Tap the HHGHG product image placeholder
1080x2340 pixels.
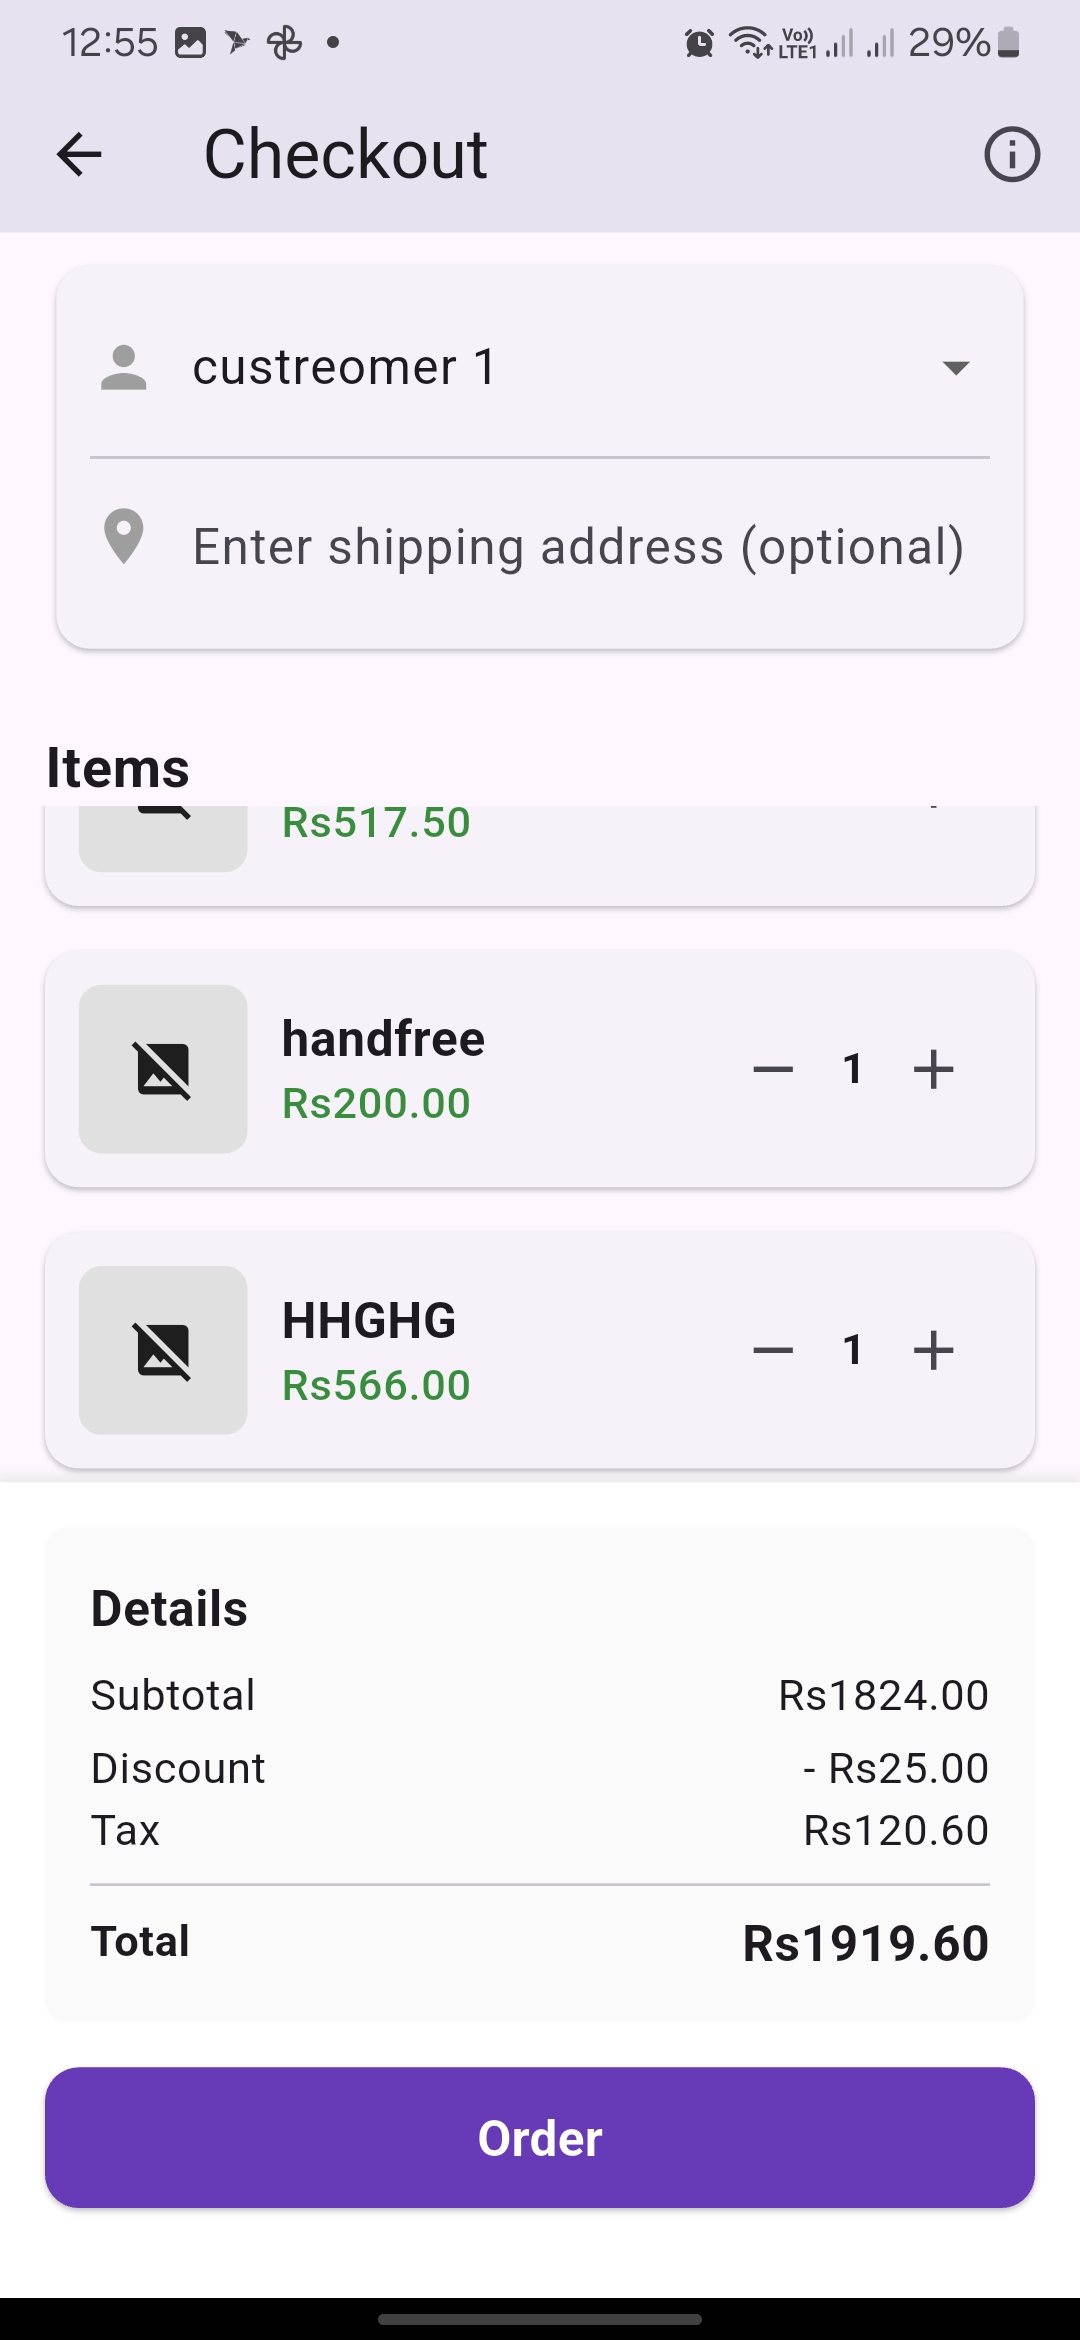(x=163, y=1350)
